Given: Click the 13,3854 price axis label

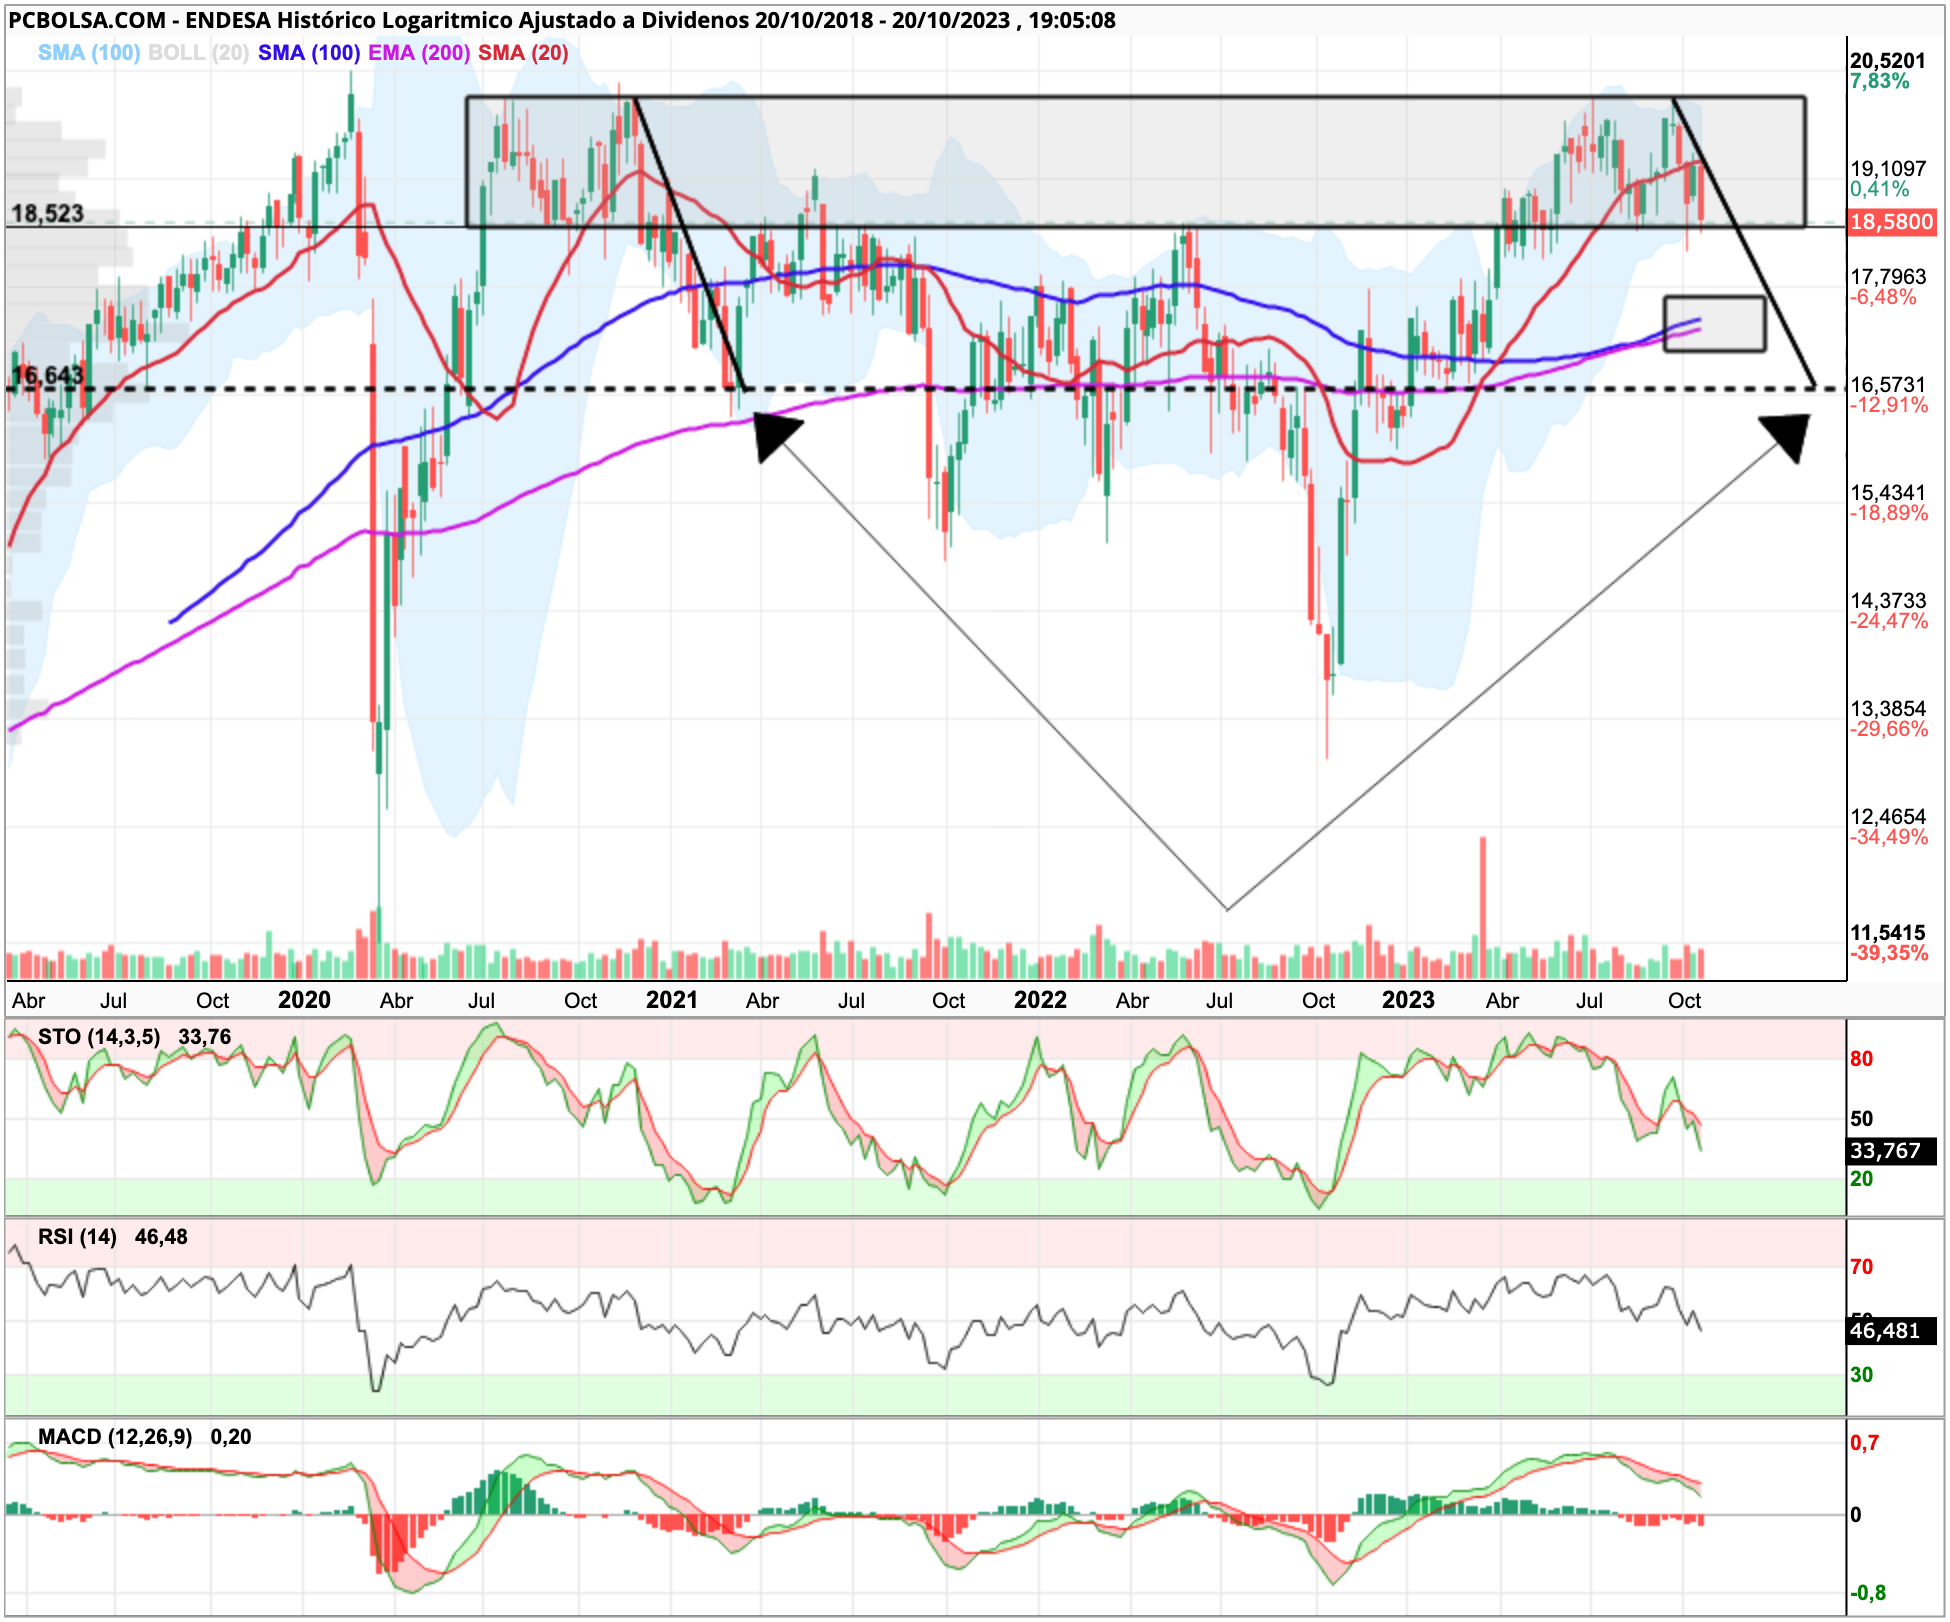Looking at the screenshot, I should (1887, 709).
